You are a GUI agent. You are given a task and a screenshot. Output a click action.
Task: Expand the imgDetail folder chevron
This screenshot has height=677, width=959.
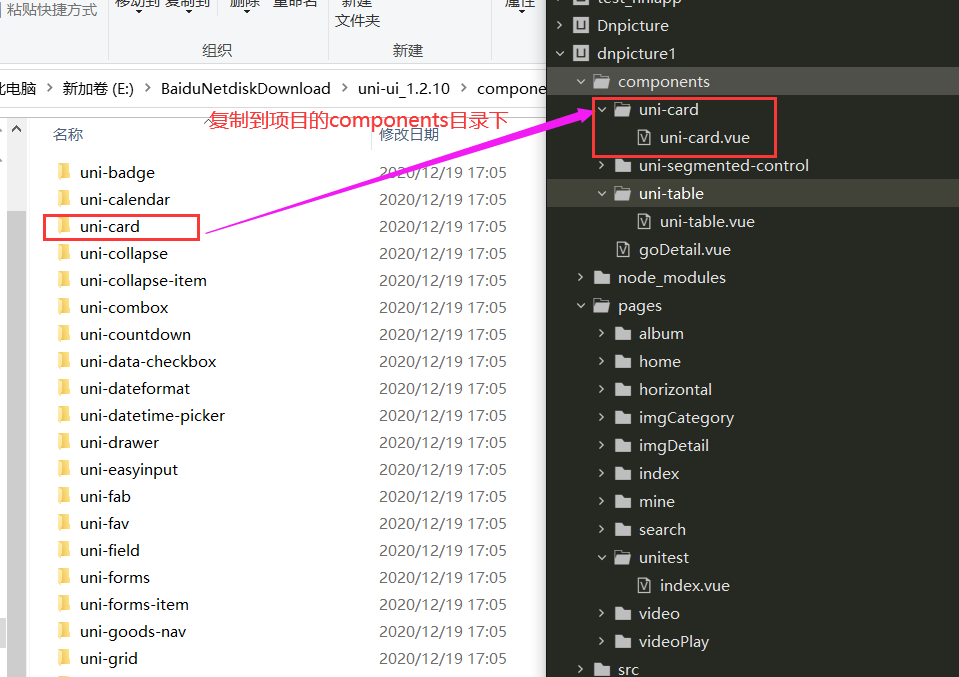601,445
